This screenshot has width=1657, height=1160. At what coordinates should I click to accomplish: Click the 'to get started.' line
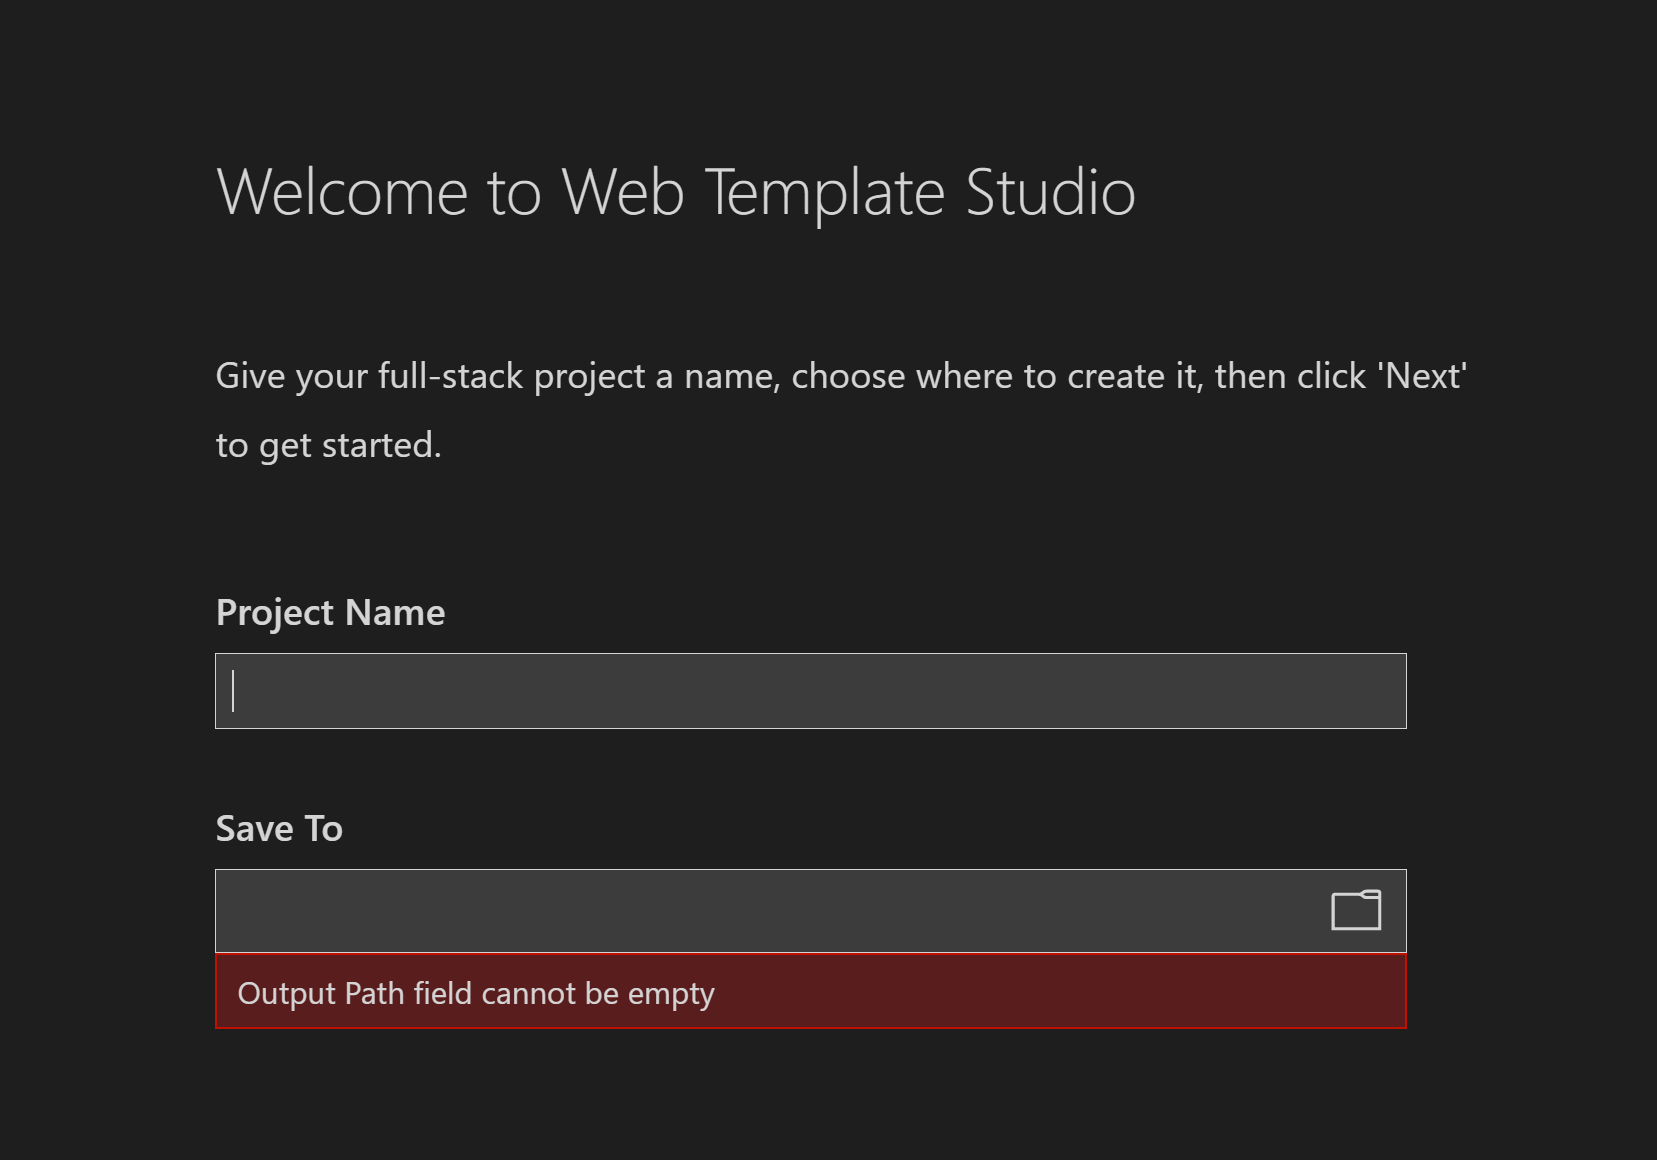point(328,445)
